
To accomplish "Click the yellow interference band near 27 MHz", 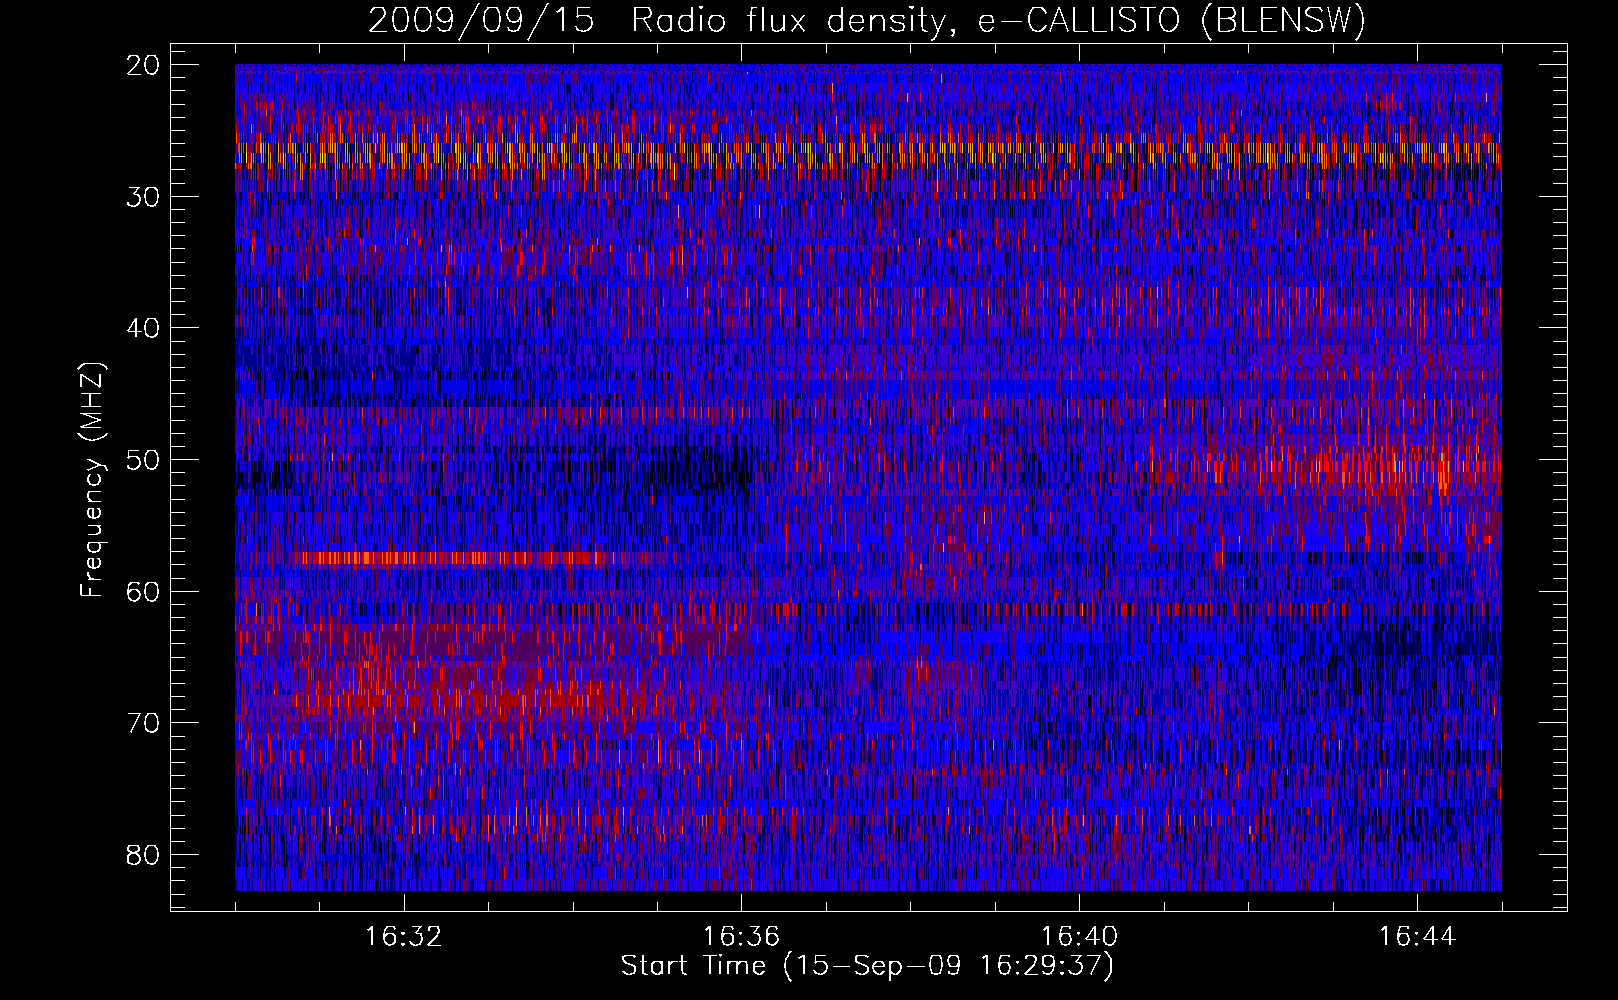I will click(868, 153).
